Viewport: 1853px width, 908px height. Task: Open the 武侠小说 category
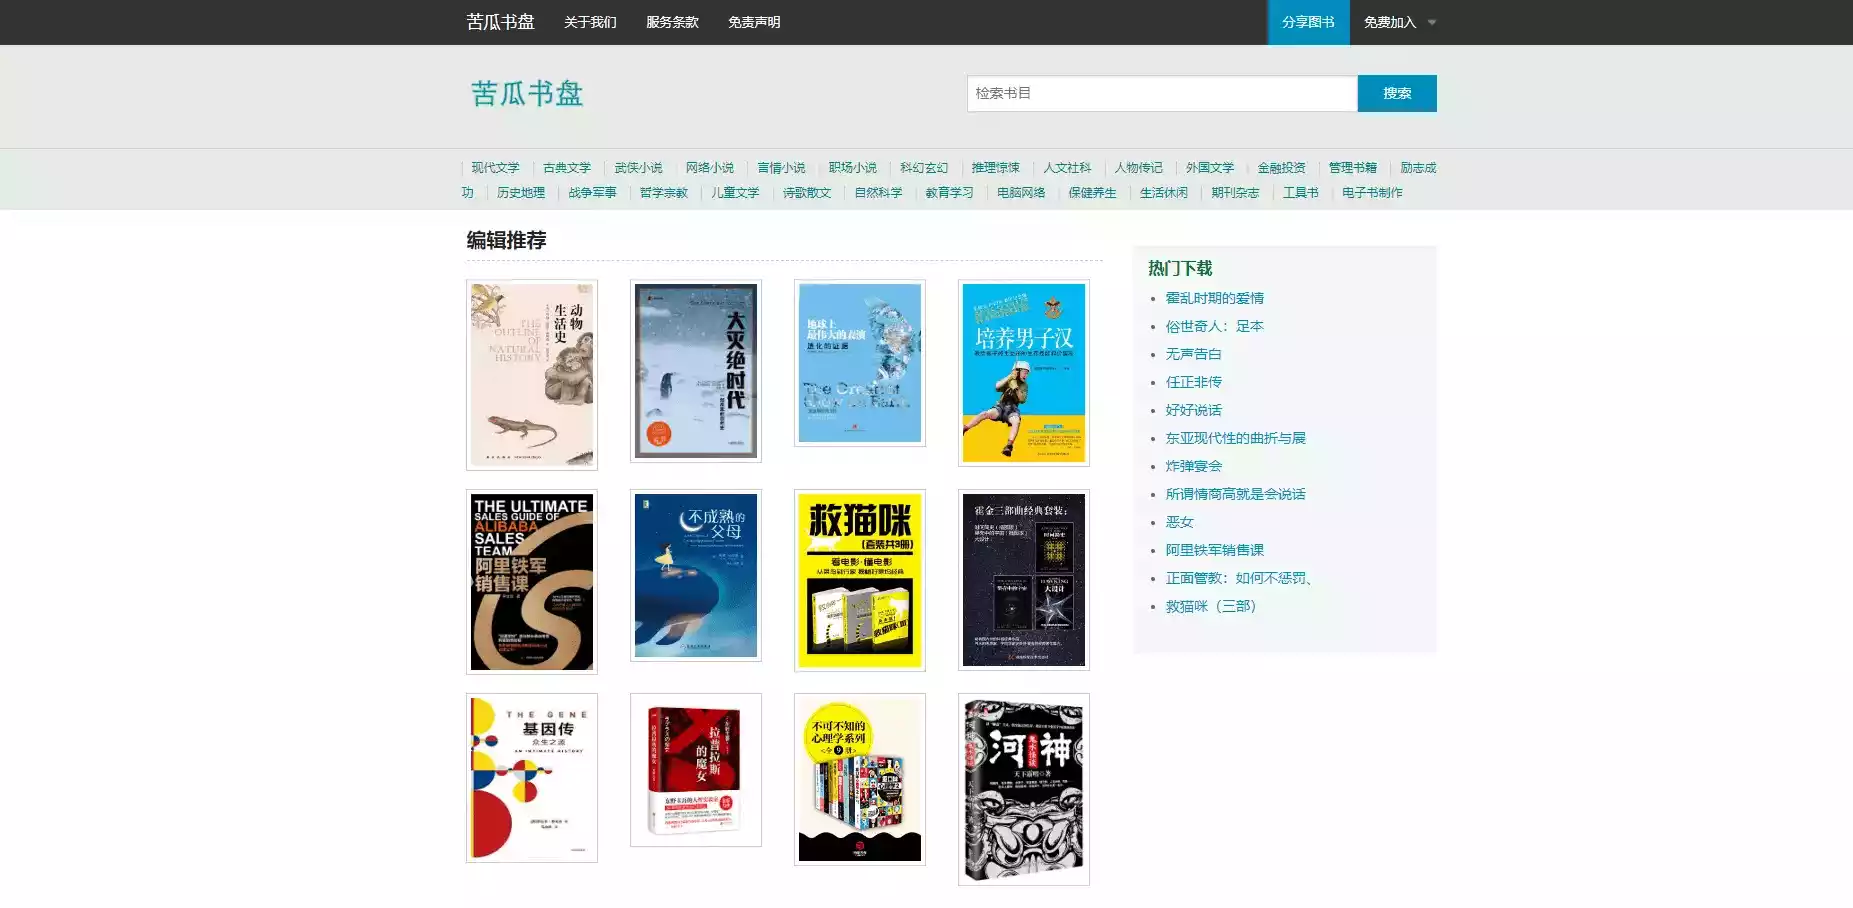(637, 167)
